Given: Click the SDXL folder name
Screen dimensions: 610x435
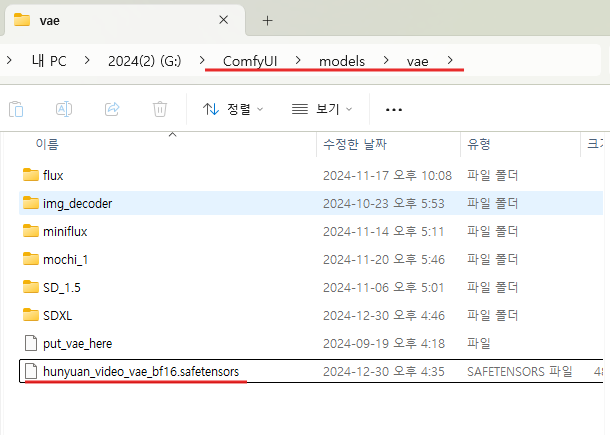Looking at the screenshot, I should (x=57, y=316).
